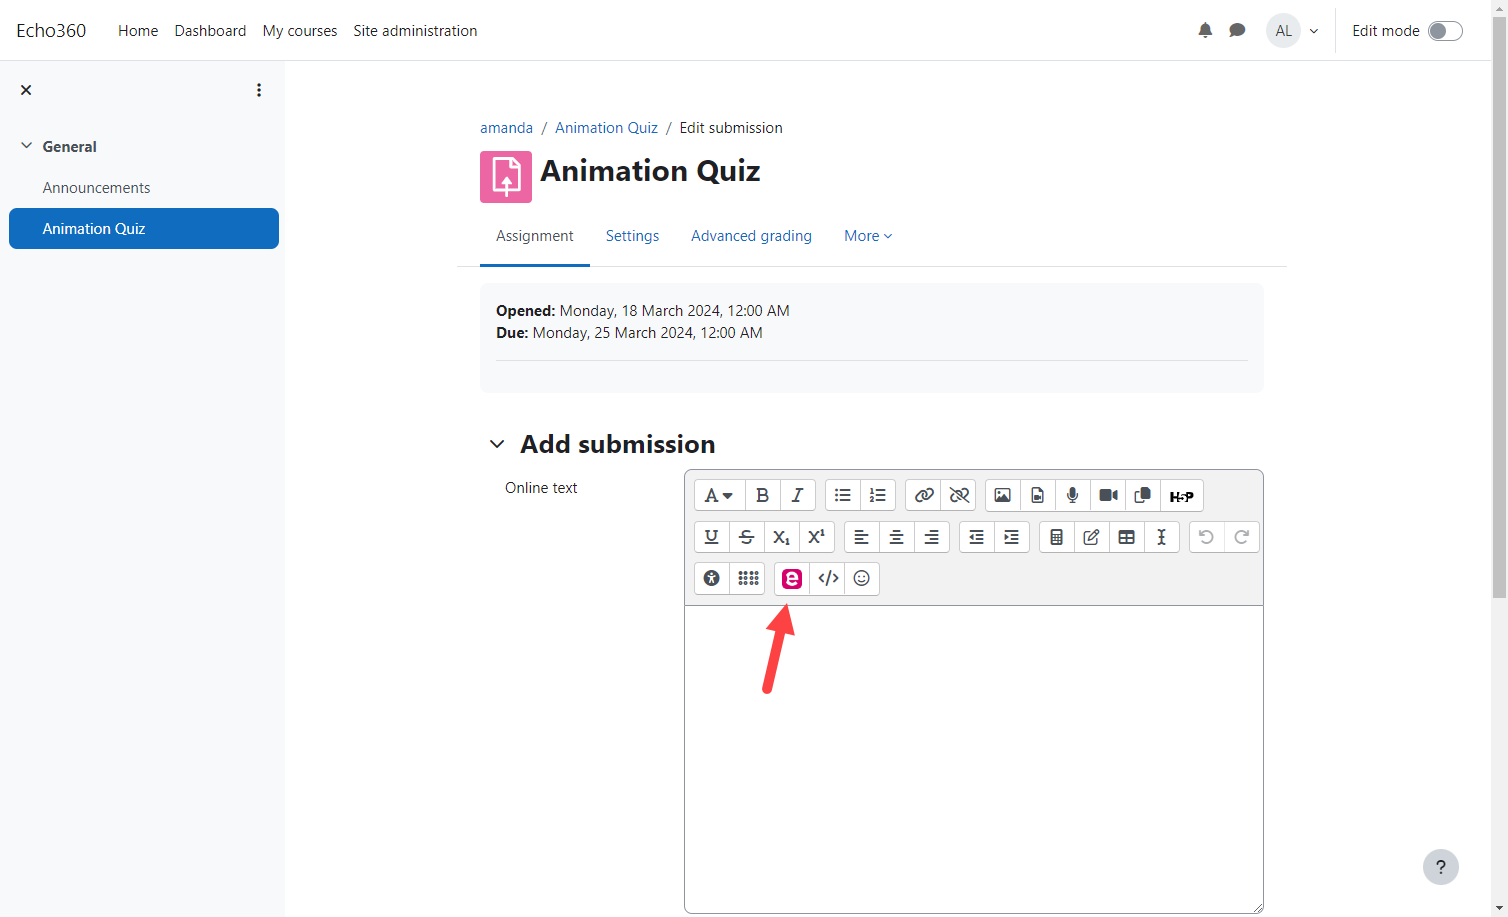
Task: Expand the More tab menu
Action: pyautogui.click(x=867, y=236)
